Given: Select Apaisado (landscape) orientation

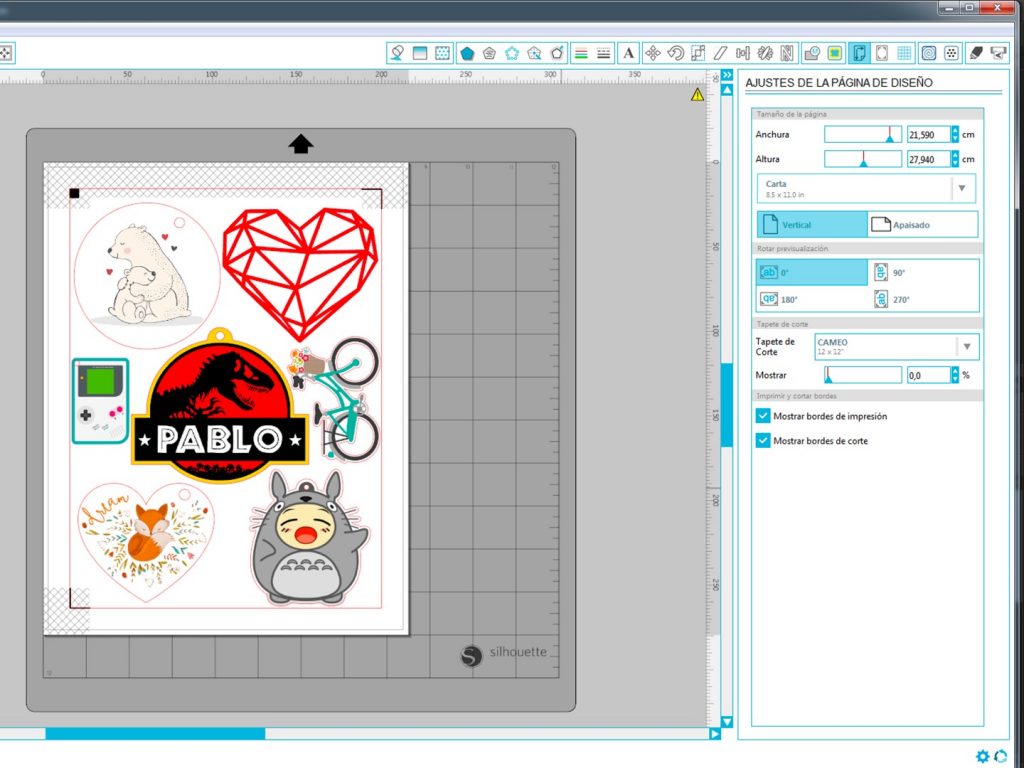Looking at the screenshot, I should point(923,224).
